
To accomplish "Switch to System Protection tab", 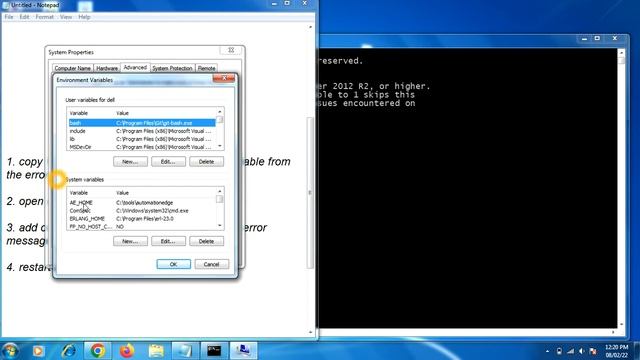I will (x=172, y=68).
